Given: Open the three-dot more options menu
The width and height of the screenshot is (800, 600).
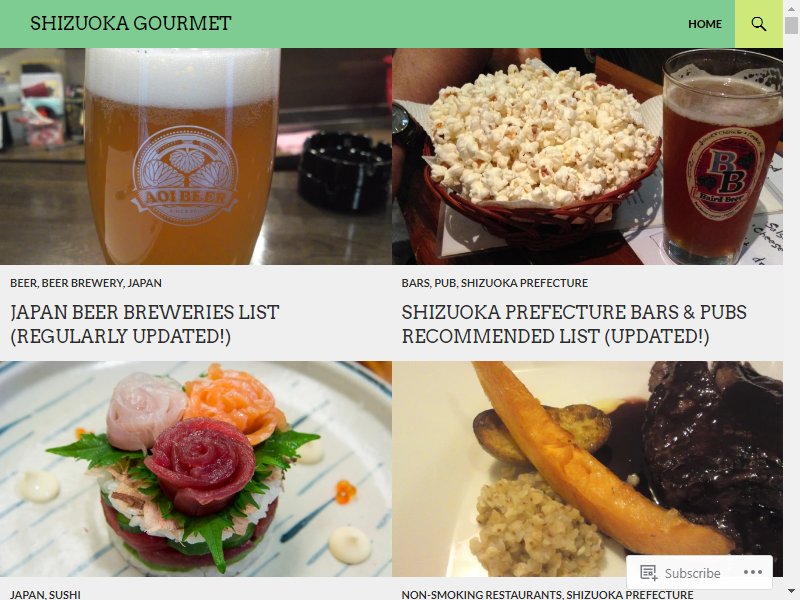Looking at the screenshot, I should 753,572.
